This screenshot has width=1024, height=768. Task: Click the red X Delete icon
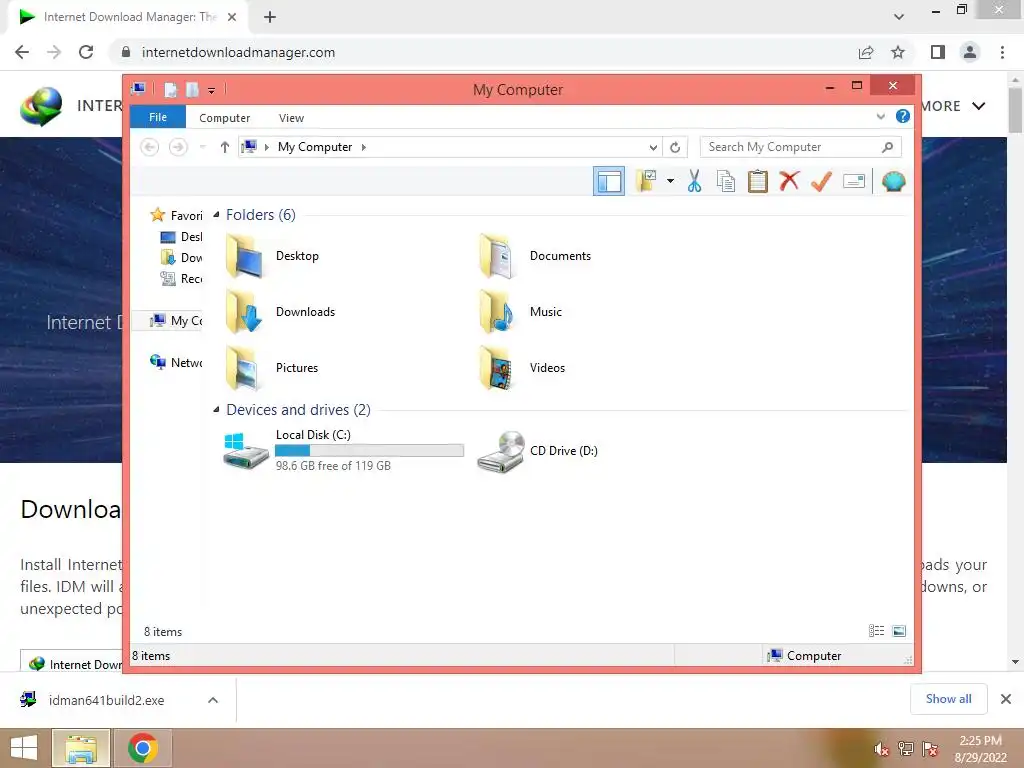click(790, 181)
